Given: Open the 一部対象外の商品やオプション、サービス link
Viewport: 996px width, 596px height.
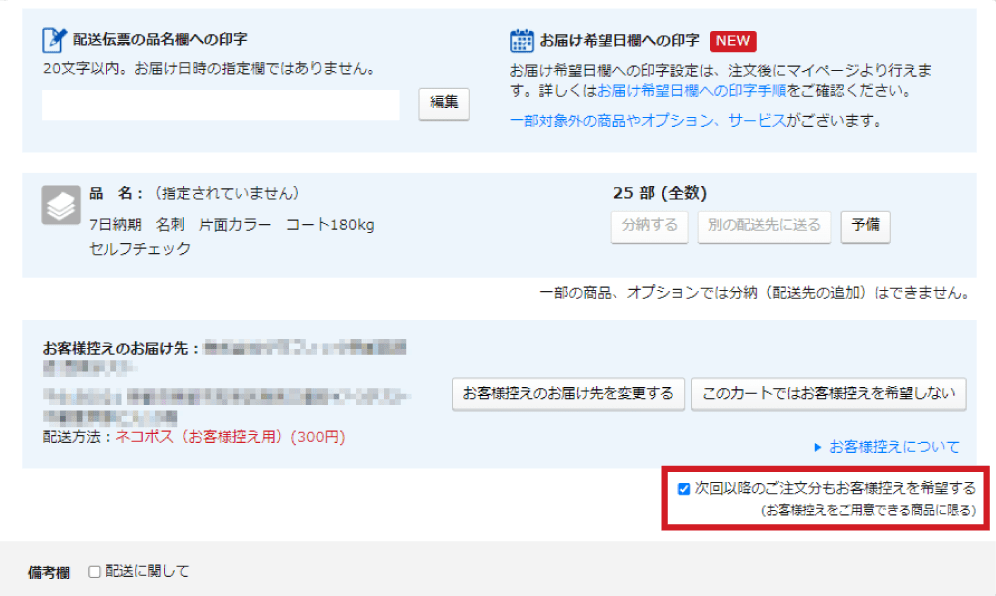Looking at the screenshot, I should pos(646,121).
